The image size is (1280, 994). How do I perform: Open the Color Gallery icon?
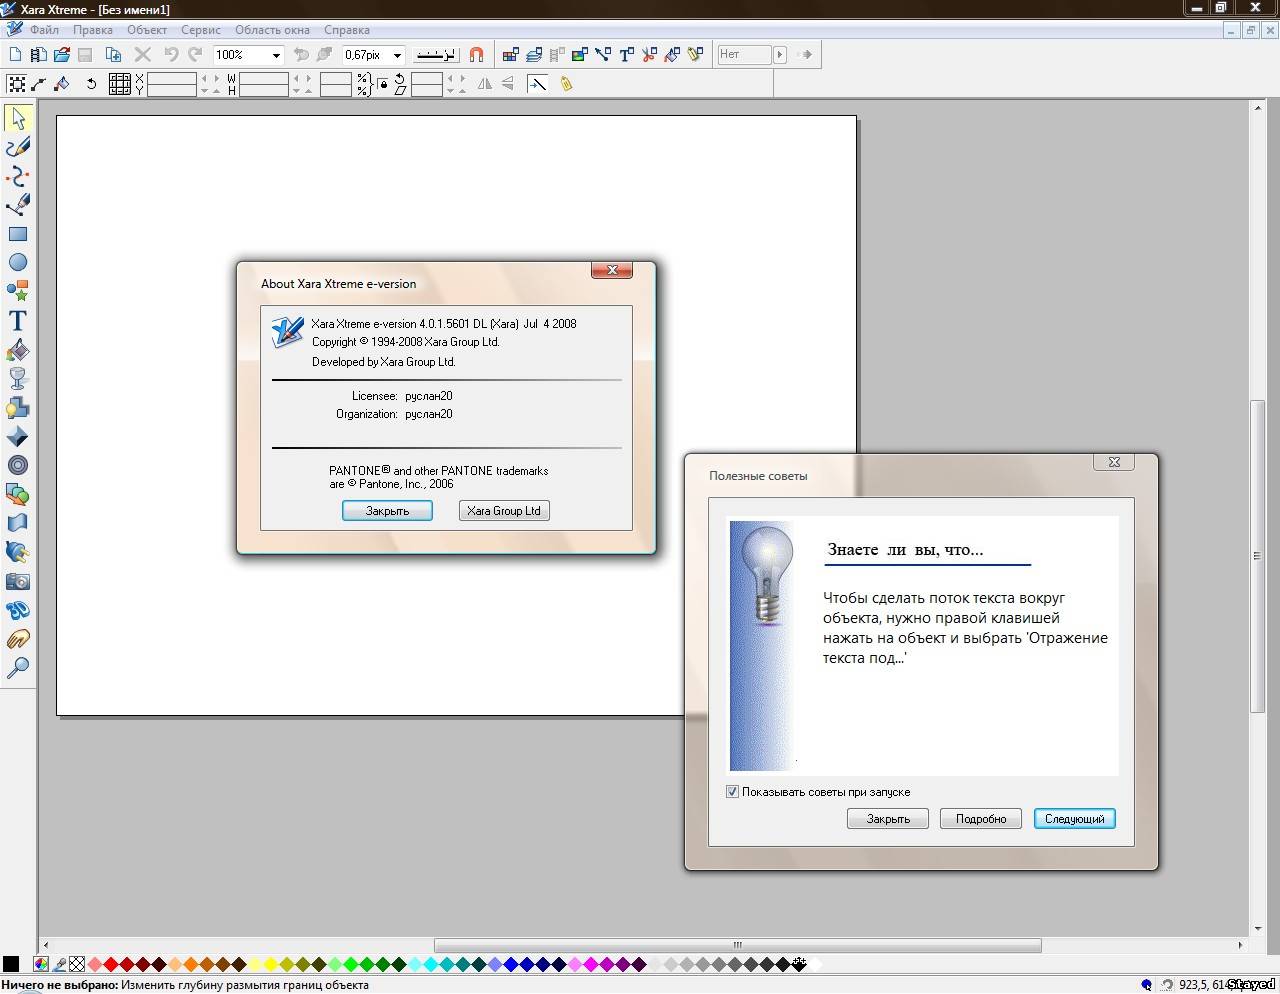pos(511,54)
